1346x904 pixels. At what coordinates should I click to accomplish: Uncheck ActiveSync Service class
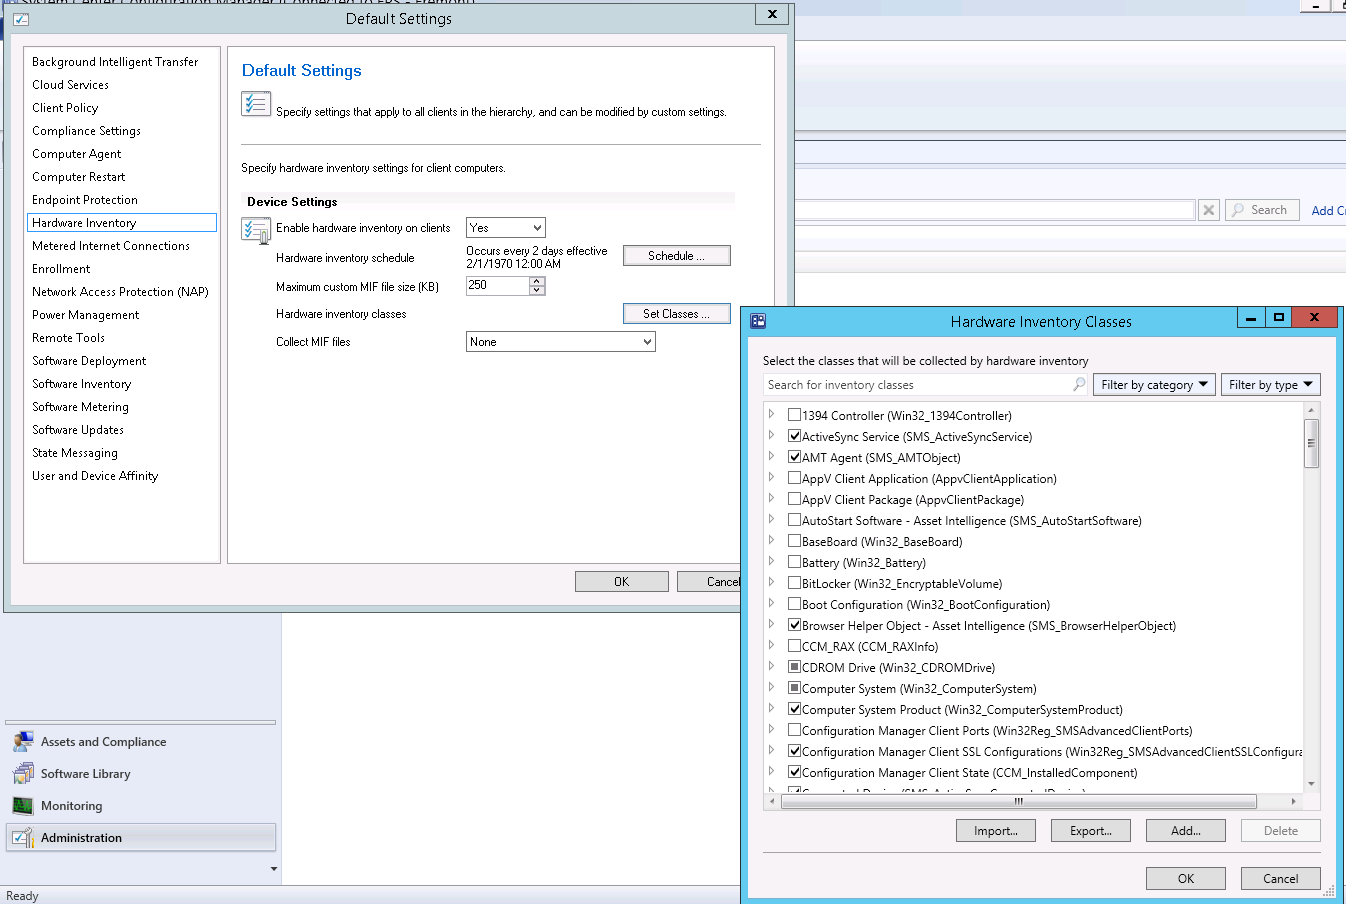[794, 436]
